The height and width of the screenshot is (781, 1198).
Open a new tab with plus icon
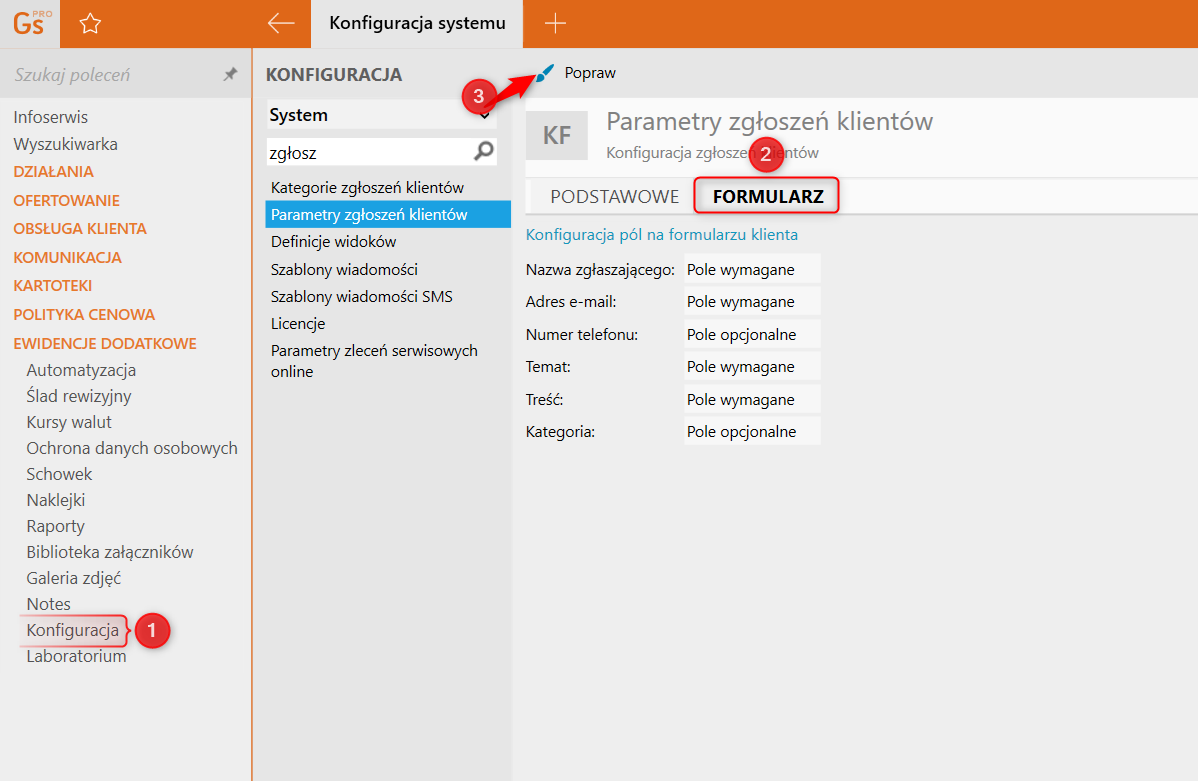click(x=555, y=24)
